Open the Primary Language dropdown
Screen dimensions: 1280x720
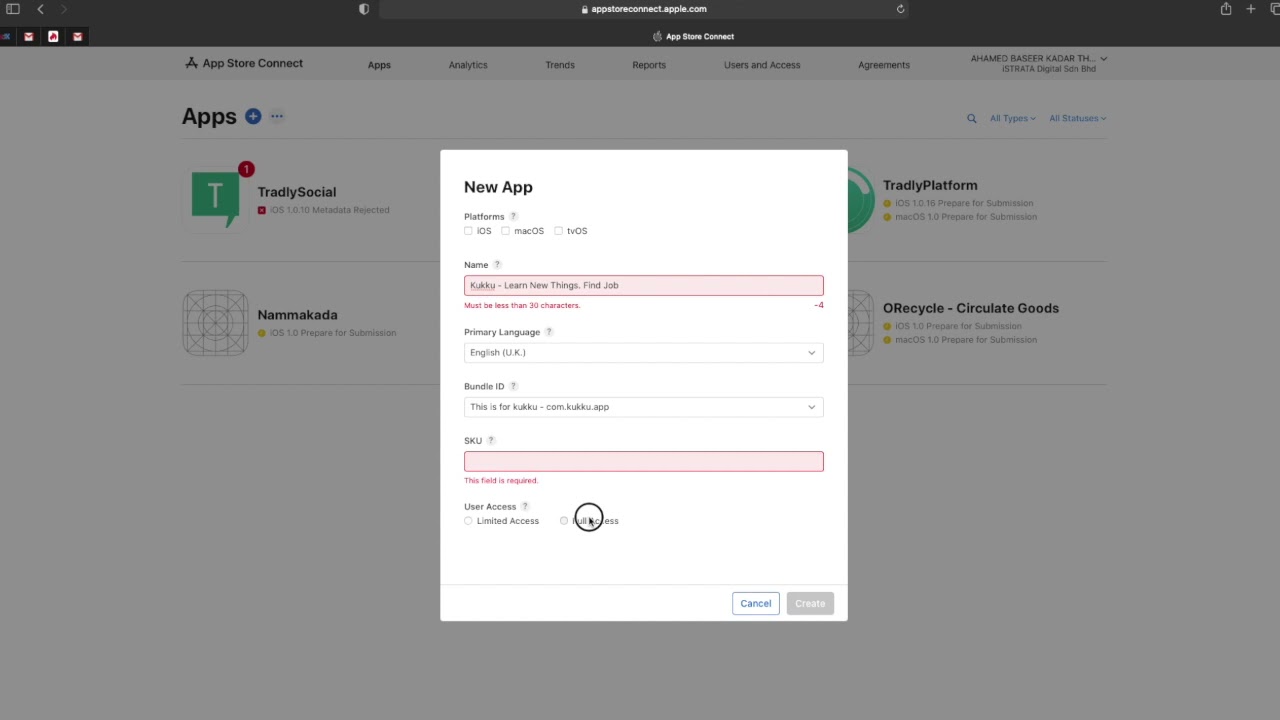pos(644,352)
